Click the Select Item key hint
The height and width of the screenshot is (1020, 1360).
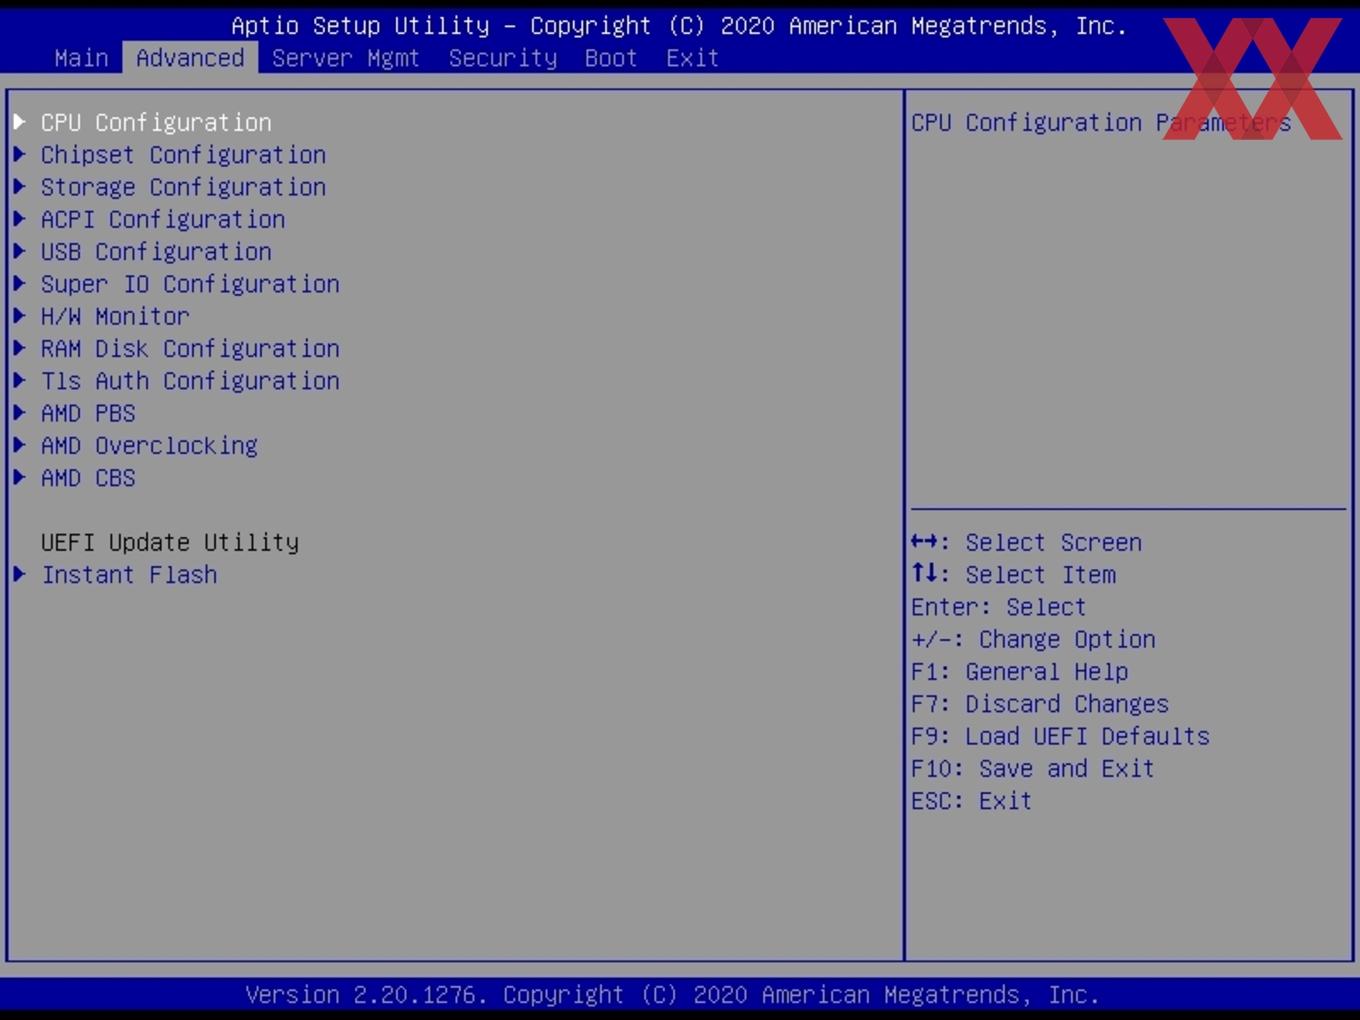pyautogui.click(x=1013, y=575)
